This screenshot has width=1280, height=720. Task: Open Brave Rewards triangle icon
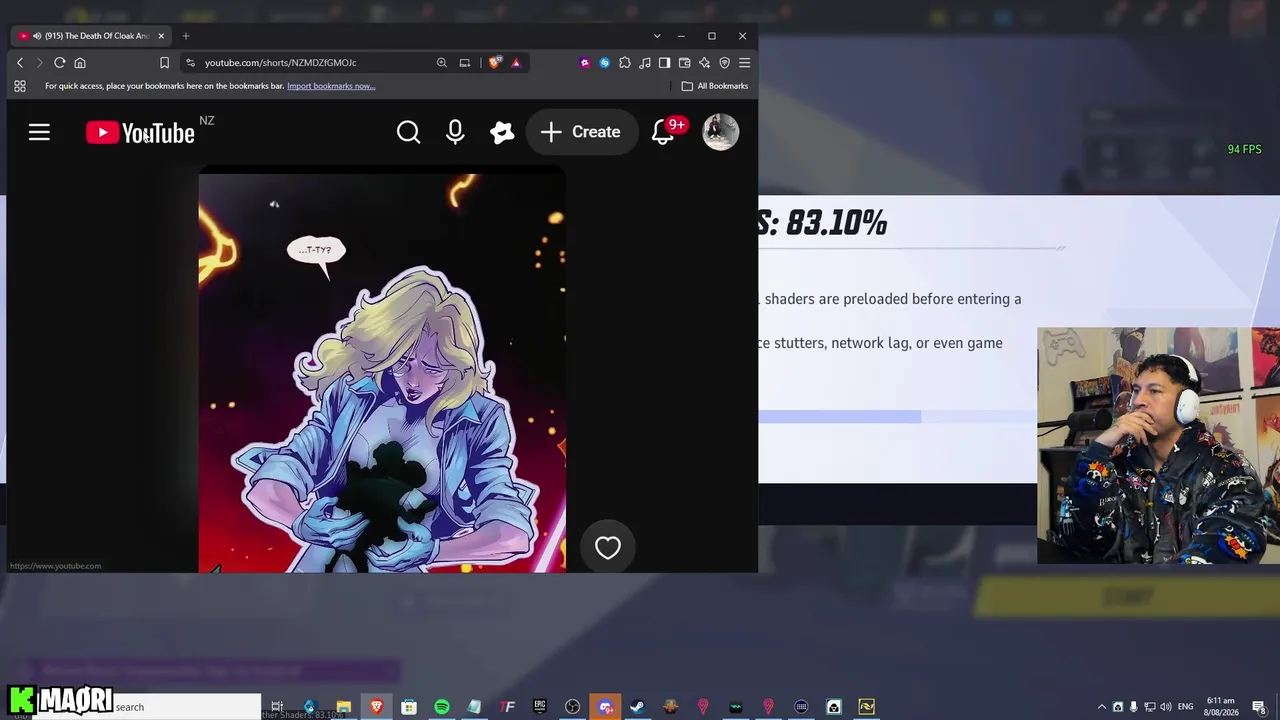(516, 63)
